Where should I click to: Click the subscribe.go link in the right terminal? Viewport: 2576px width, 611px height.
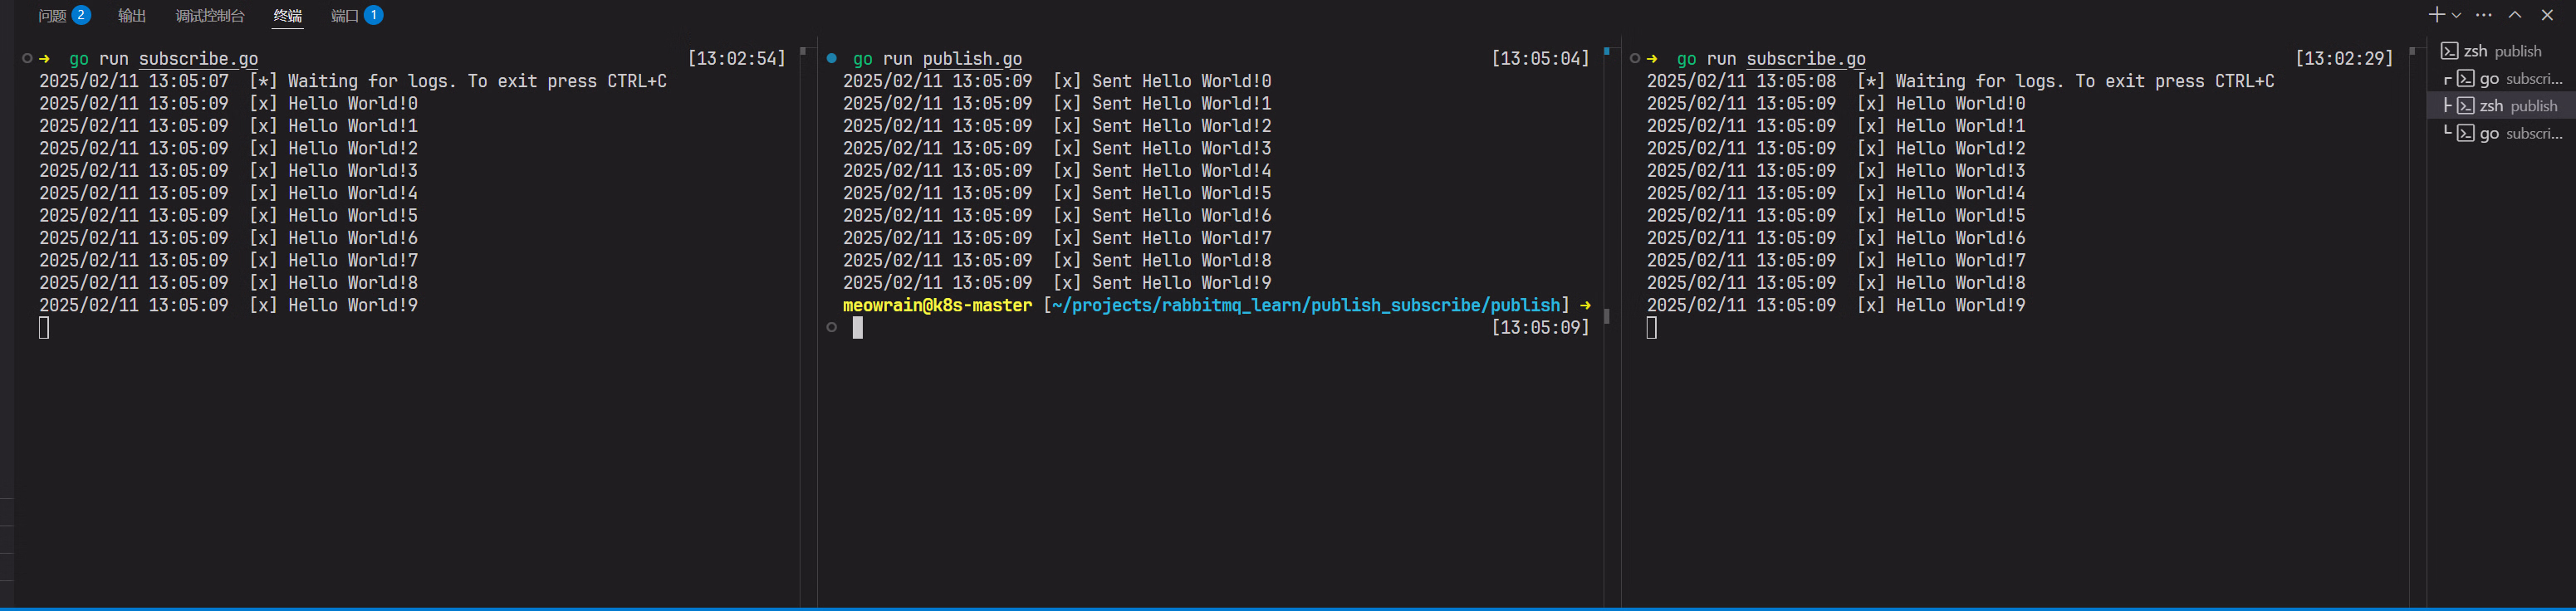(1806, 59)
